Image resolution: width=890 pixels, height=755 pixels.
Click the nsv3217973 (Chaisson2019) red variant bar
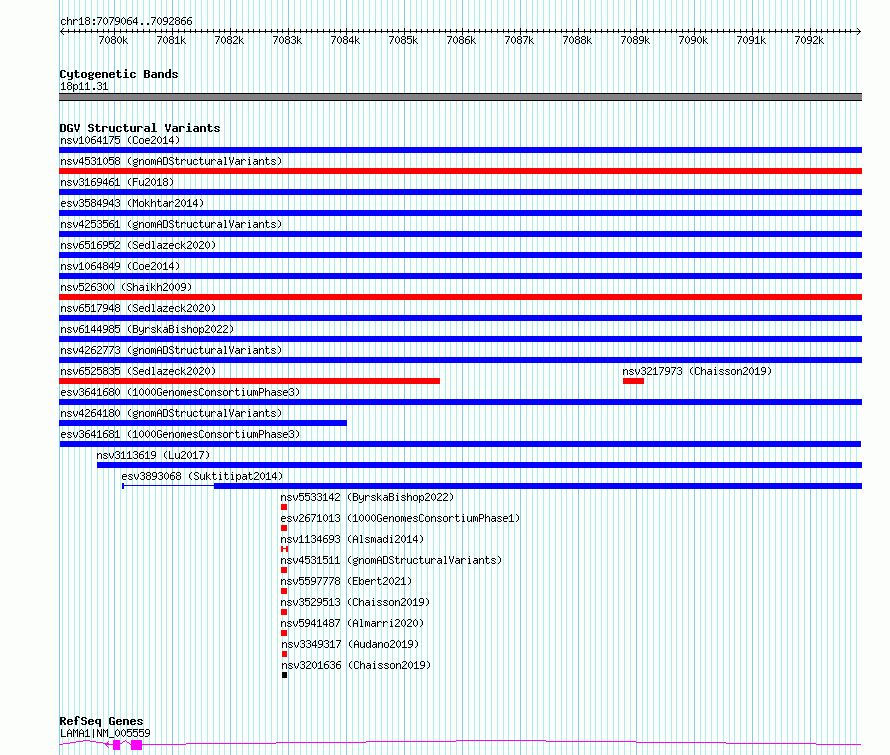tap(633, 381)
